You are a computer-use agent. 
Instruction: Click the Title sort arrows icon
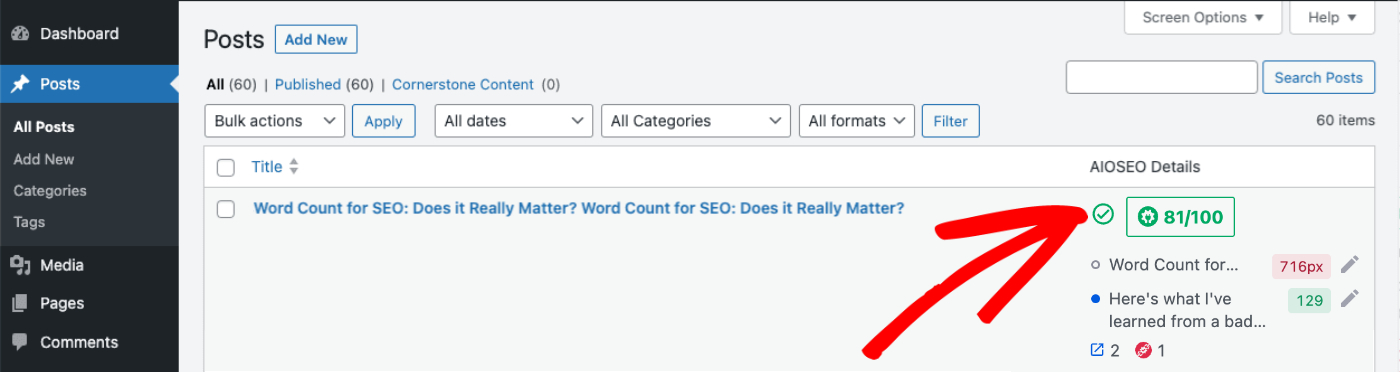coord(294,167)
